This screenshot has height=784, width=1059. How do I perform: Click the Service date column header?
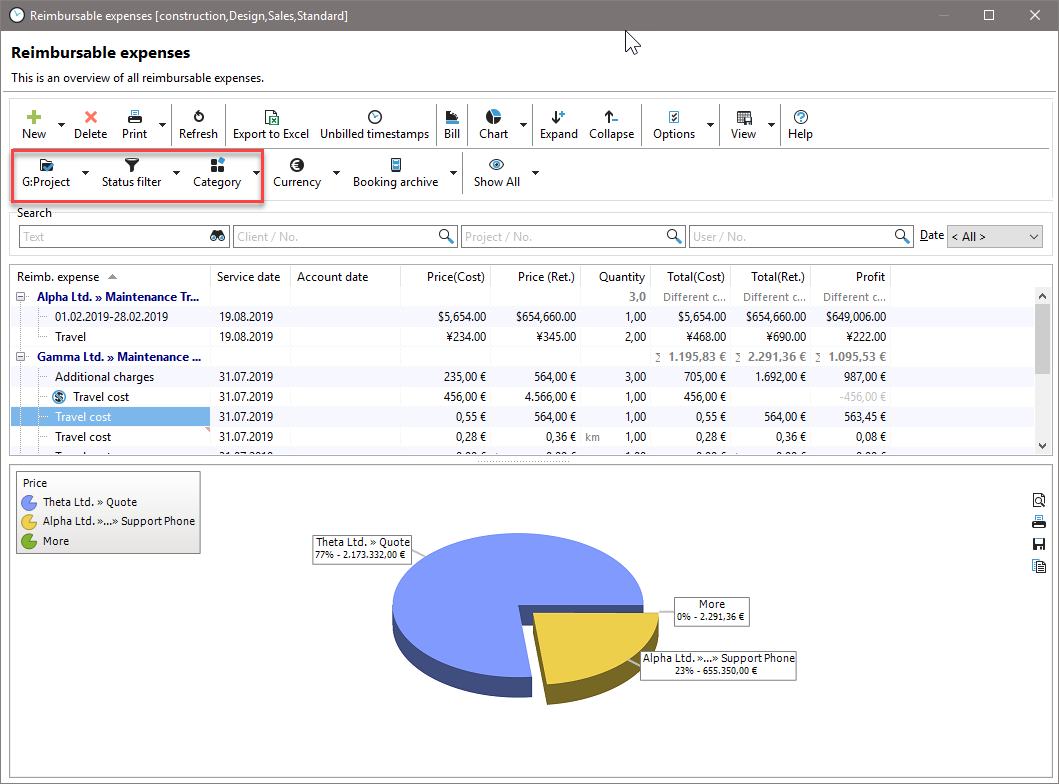point(249,277)
